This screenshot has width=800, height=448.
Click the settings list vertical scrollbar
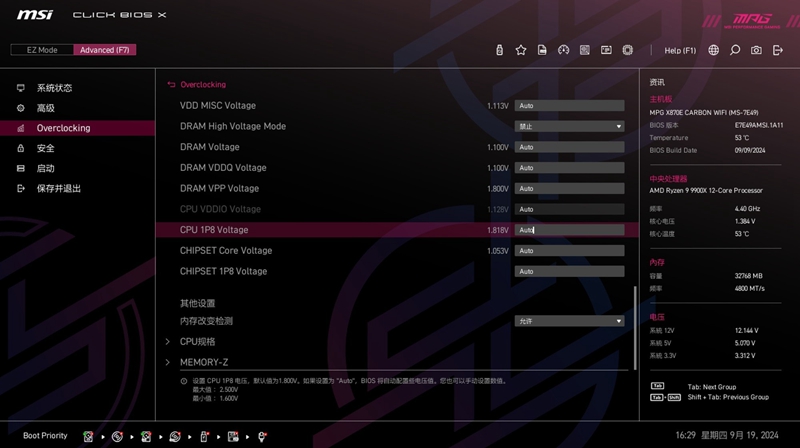[635, 328]
